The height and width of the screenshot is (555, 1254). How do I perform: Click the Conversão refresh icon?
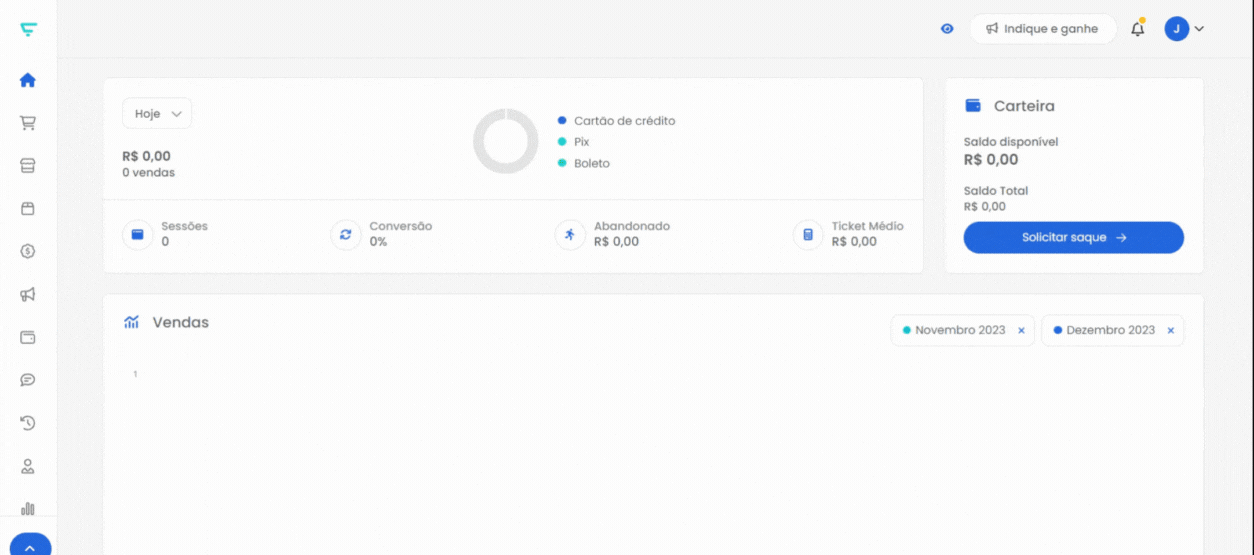[x=345, y=235]
